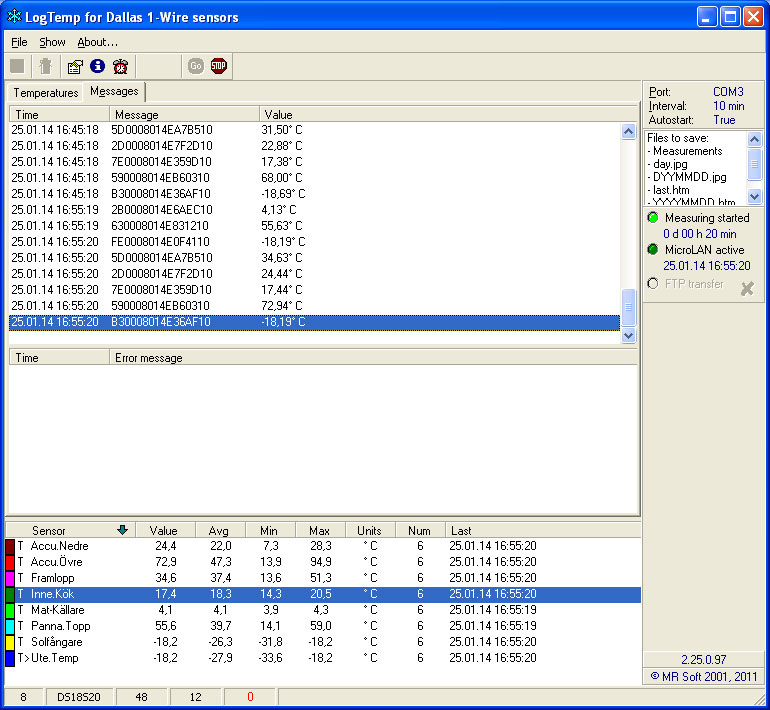Click the green Measuring started indicator
The height and width of the screenshot is (710, 770).
(653, 218)
